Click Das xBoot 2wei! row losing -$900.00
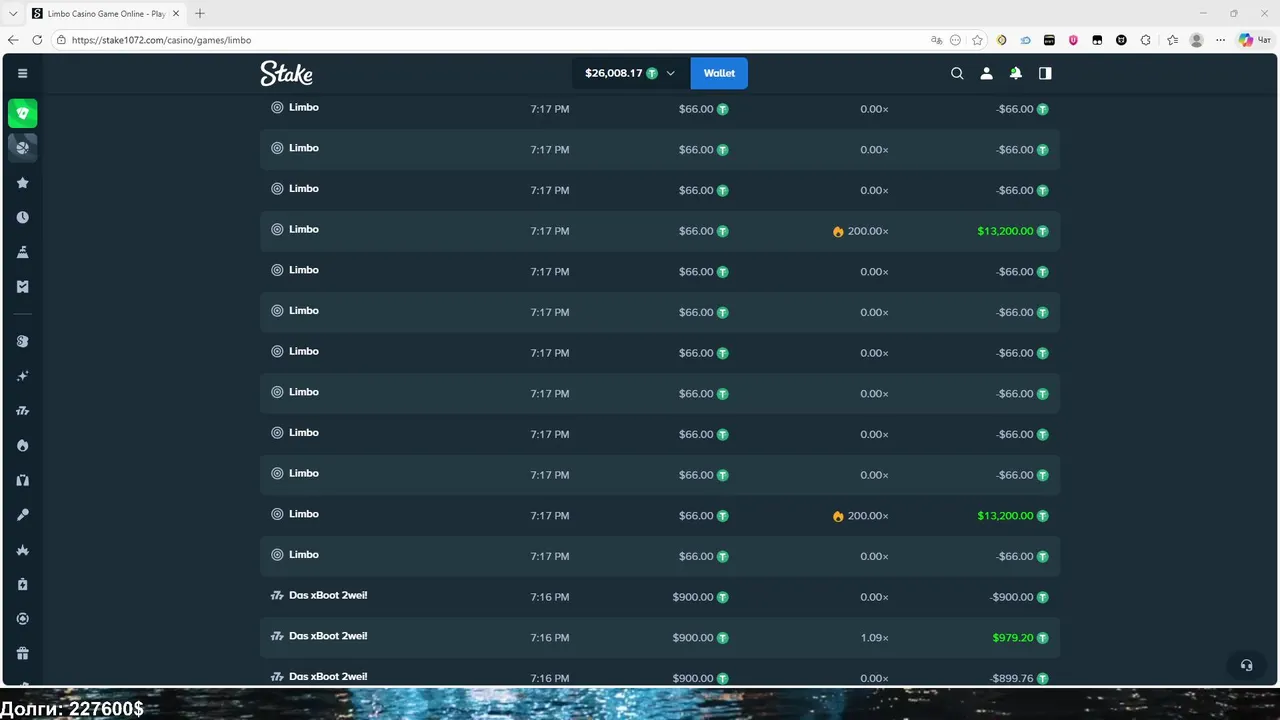The image size is (1280, 720). click(x=660, y=597)
